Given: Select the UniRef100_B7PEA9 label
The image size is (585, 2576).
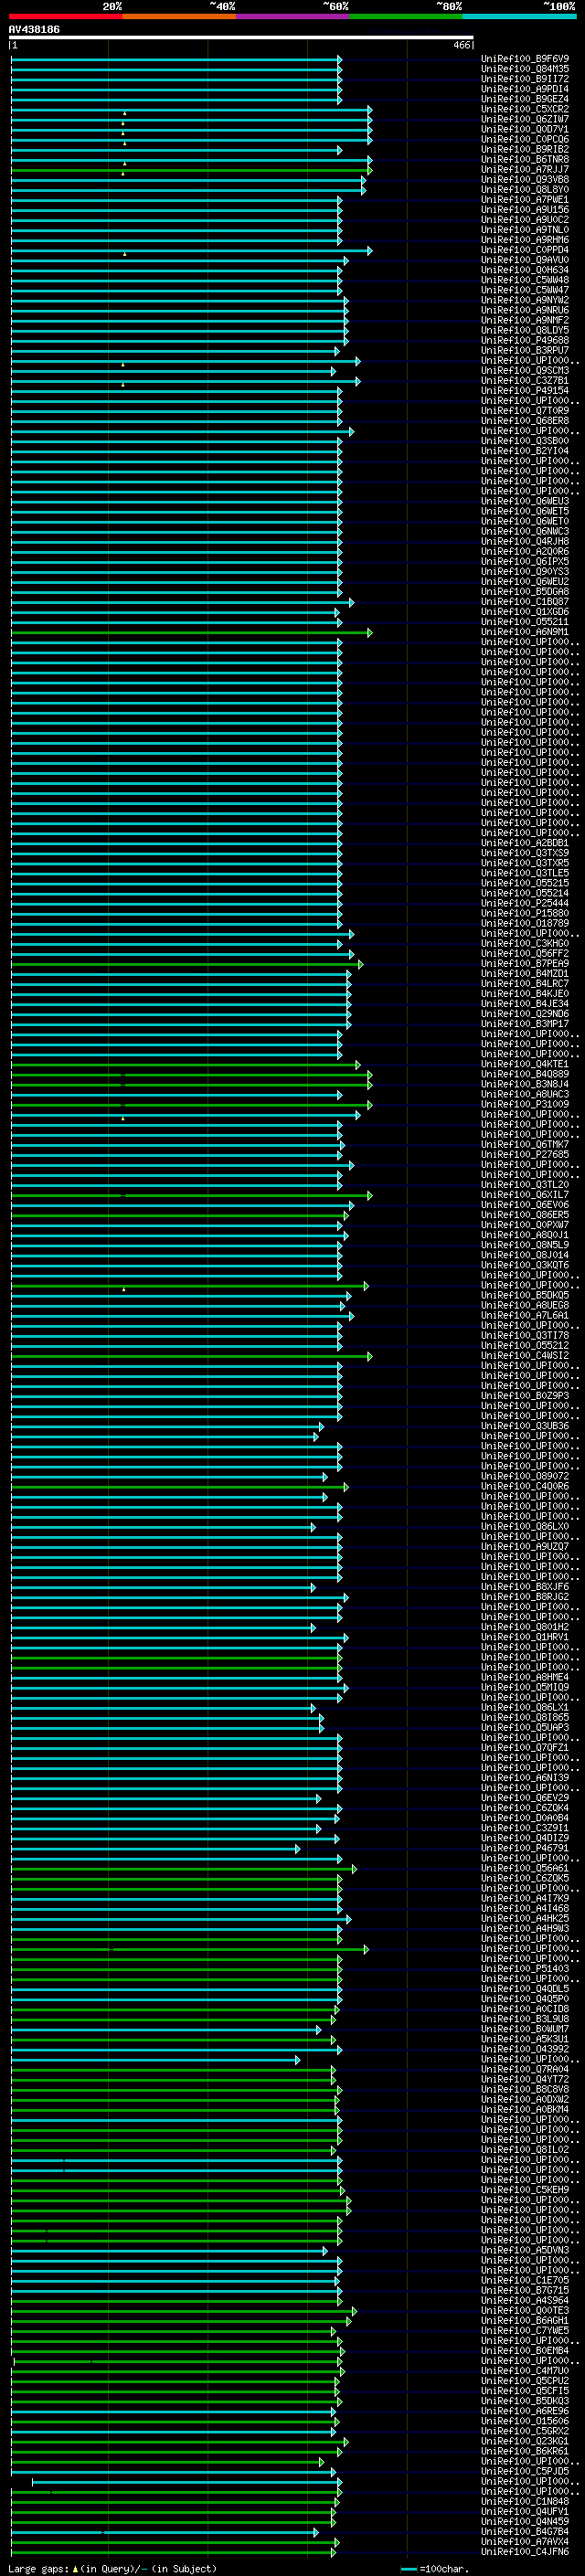Looking at the screenshot, I should coord(525,963).
